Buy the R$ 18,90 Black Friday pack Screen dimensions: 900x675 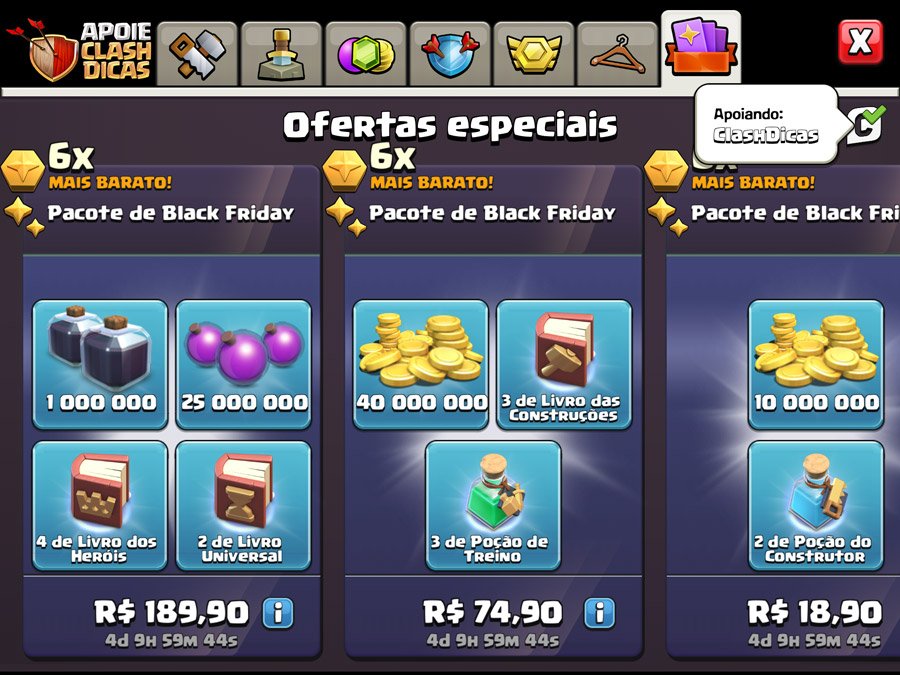pyautogui.click(x=814, y=612)
